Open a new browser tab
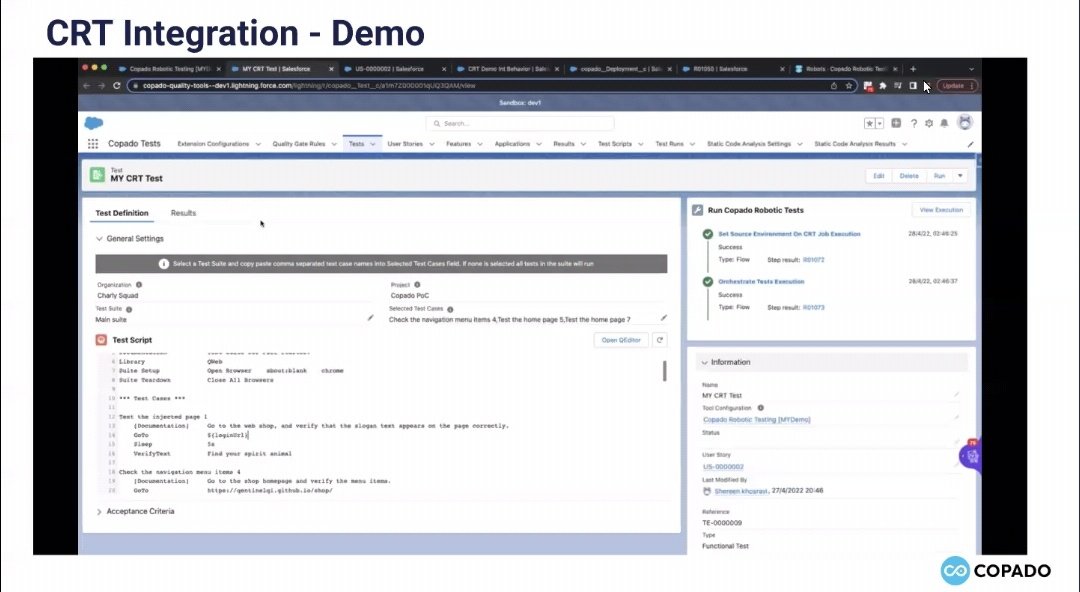The width and height of the screenshot is (1080, 592). pyautogui.click(x=913, y=69)
